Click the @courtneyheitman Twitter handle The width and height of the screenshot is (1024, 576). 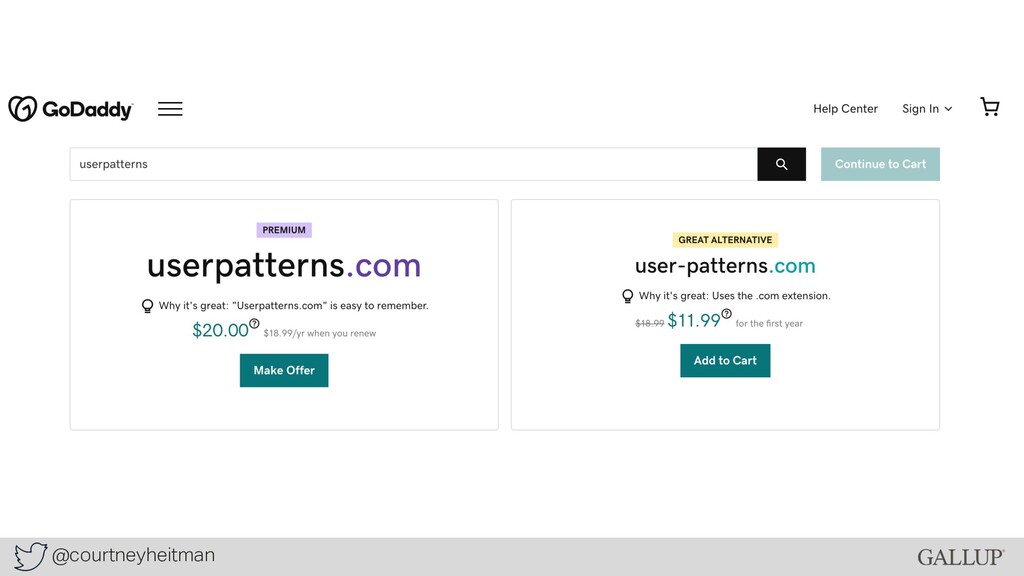[133, 555]
